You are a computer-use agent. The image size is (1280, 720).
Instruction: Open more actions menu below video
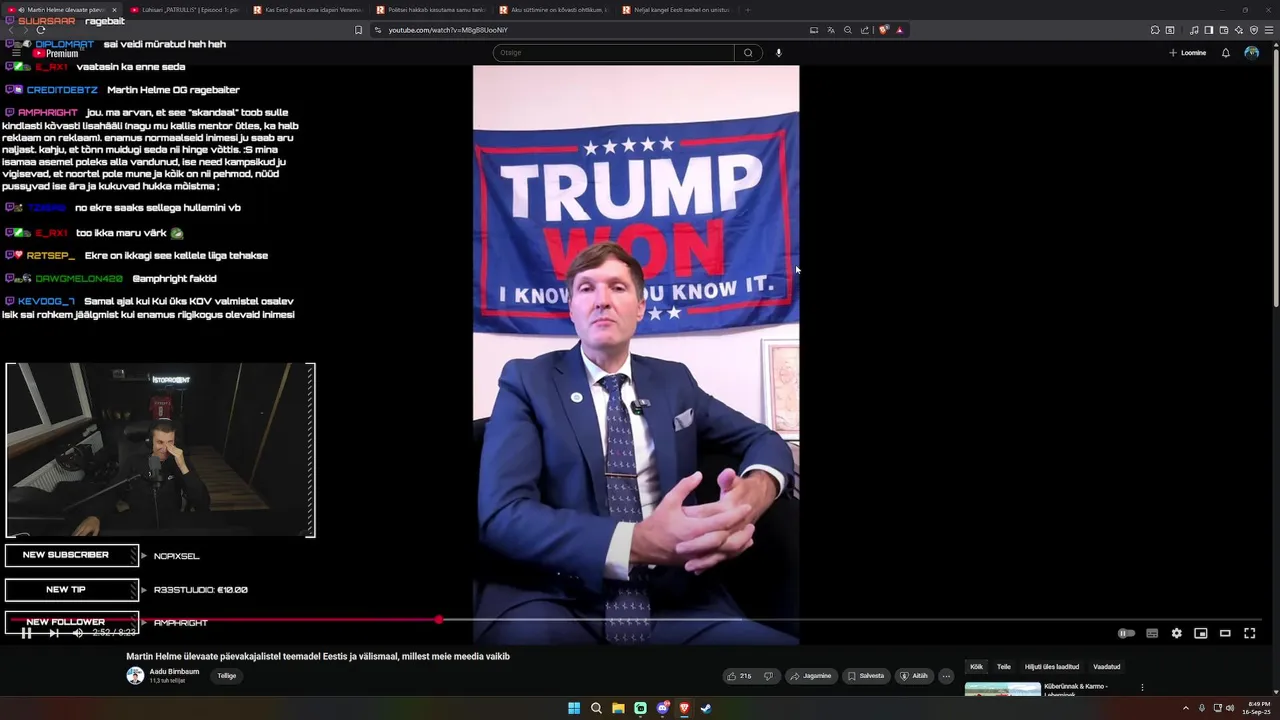click(x=946, y=676)
